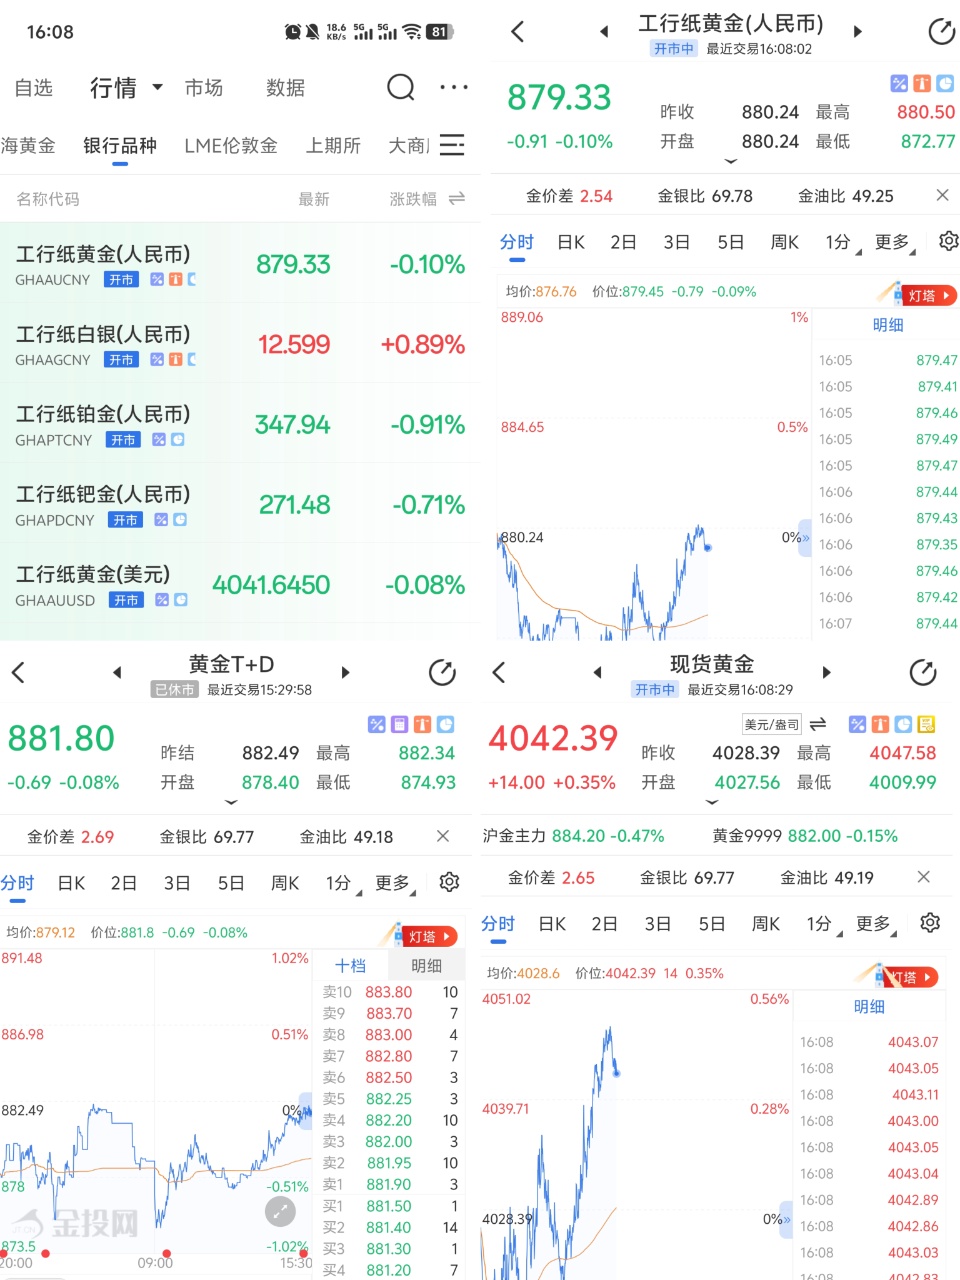Tap percent icon above 最高 in 工行纸黄金 panel
960x1280 pixels.
tap(898, 83)
